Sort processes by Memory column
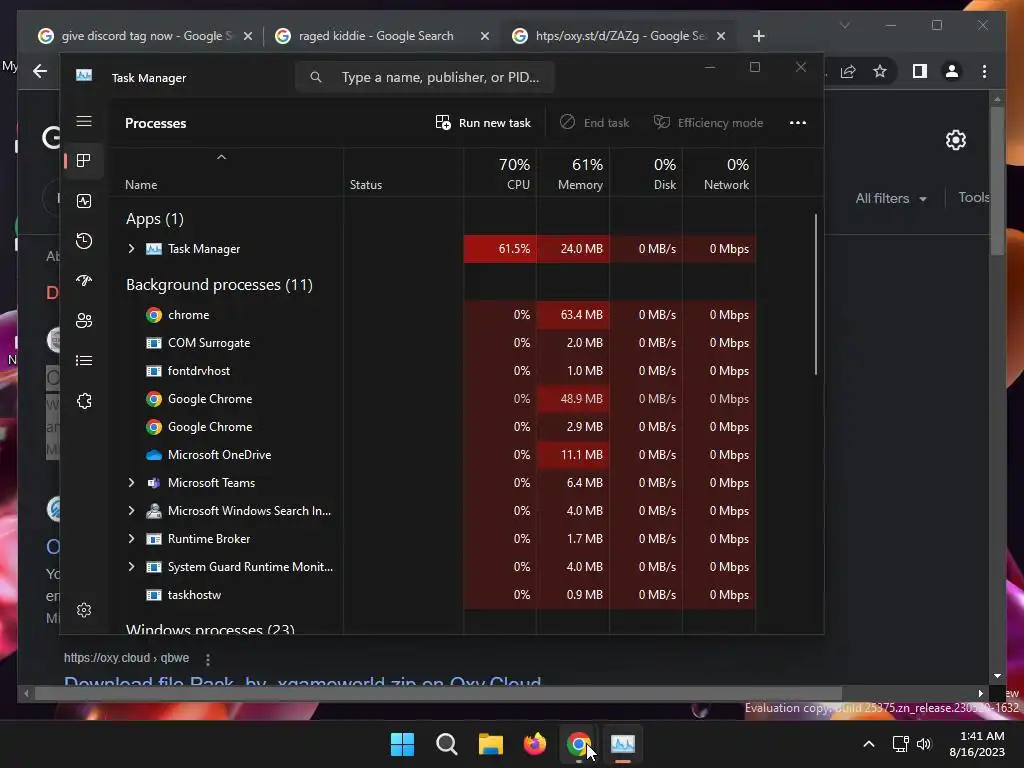 click(573, 173)
